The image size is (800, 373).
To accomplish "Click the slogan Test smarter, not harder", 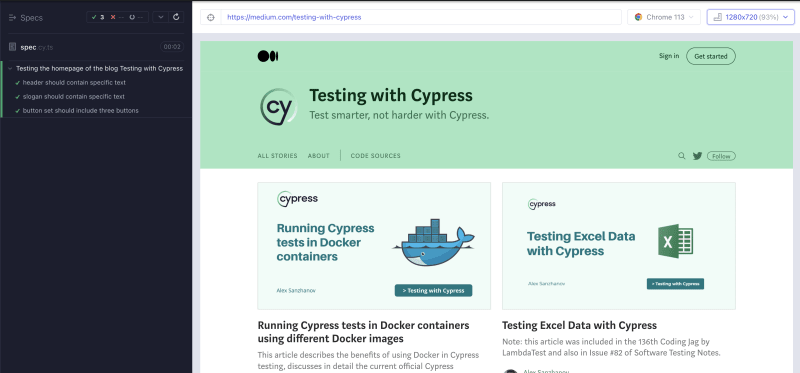I will click(x=399, y=115).
